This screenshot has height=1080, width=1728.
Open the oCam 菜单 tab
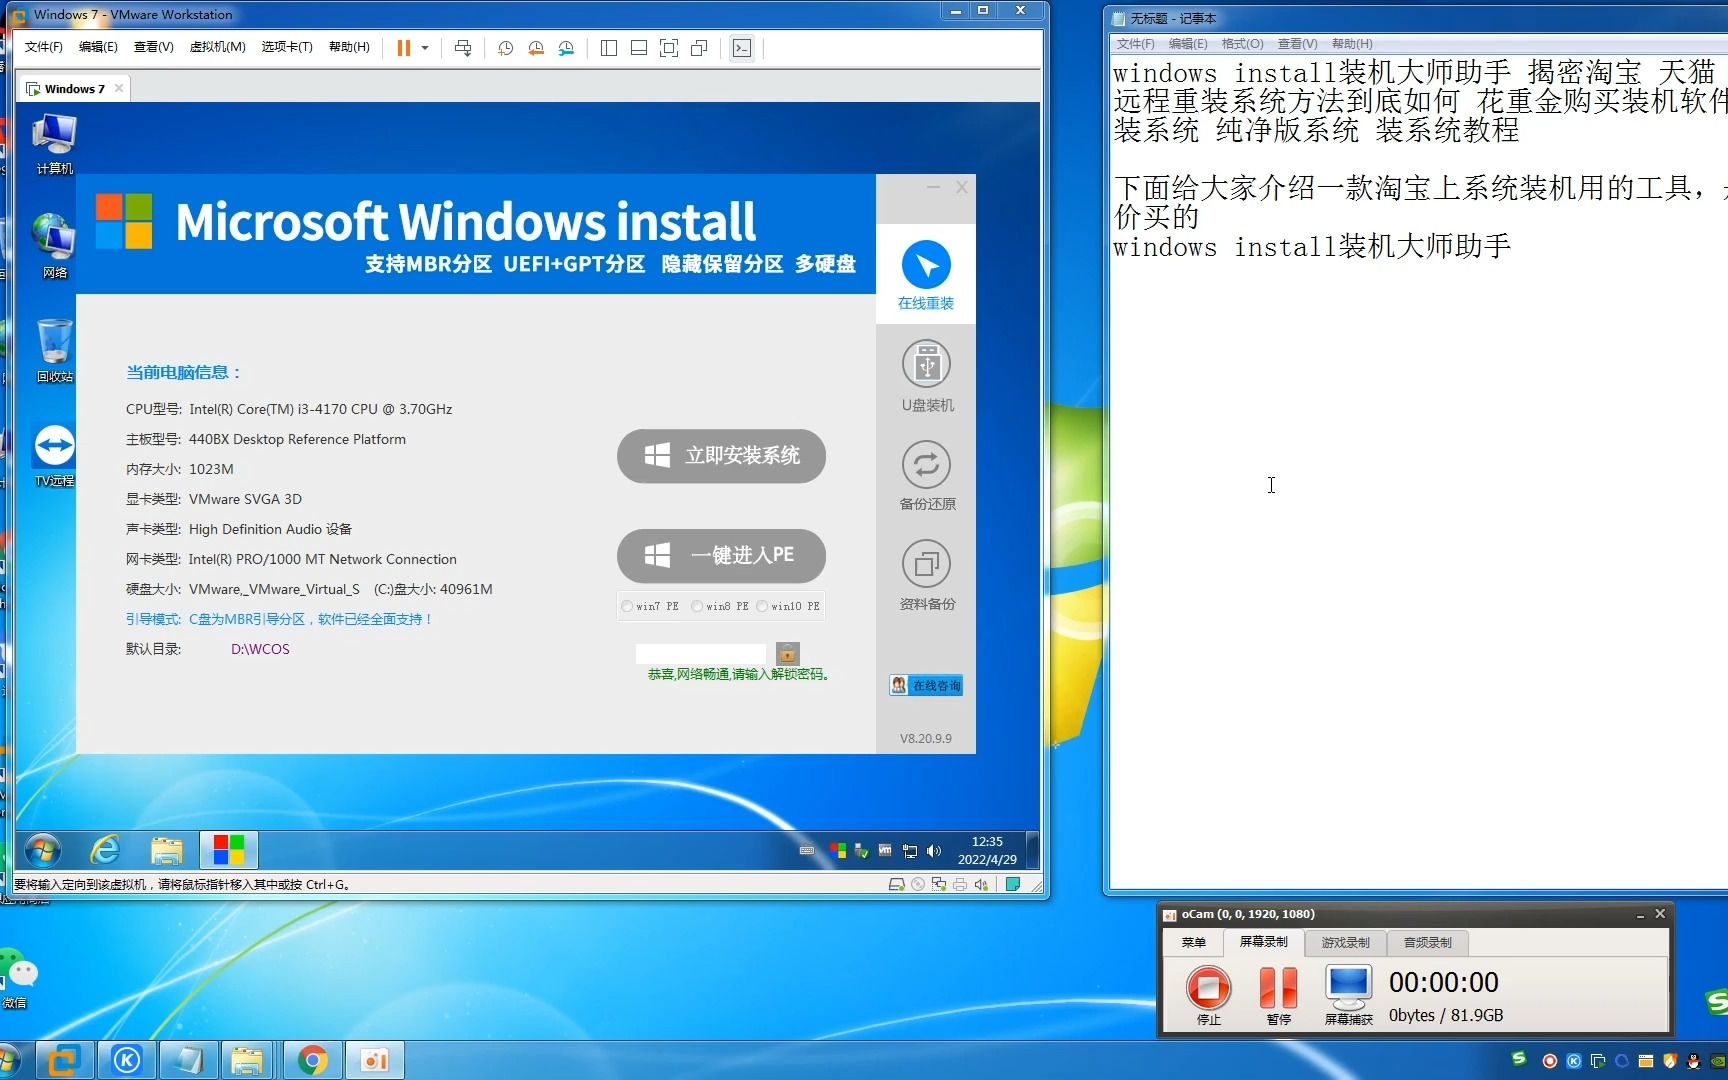(1193, 942)
